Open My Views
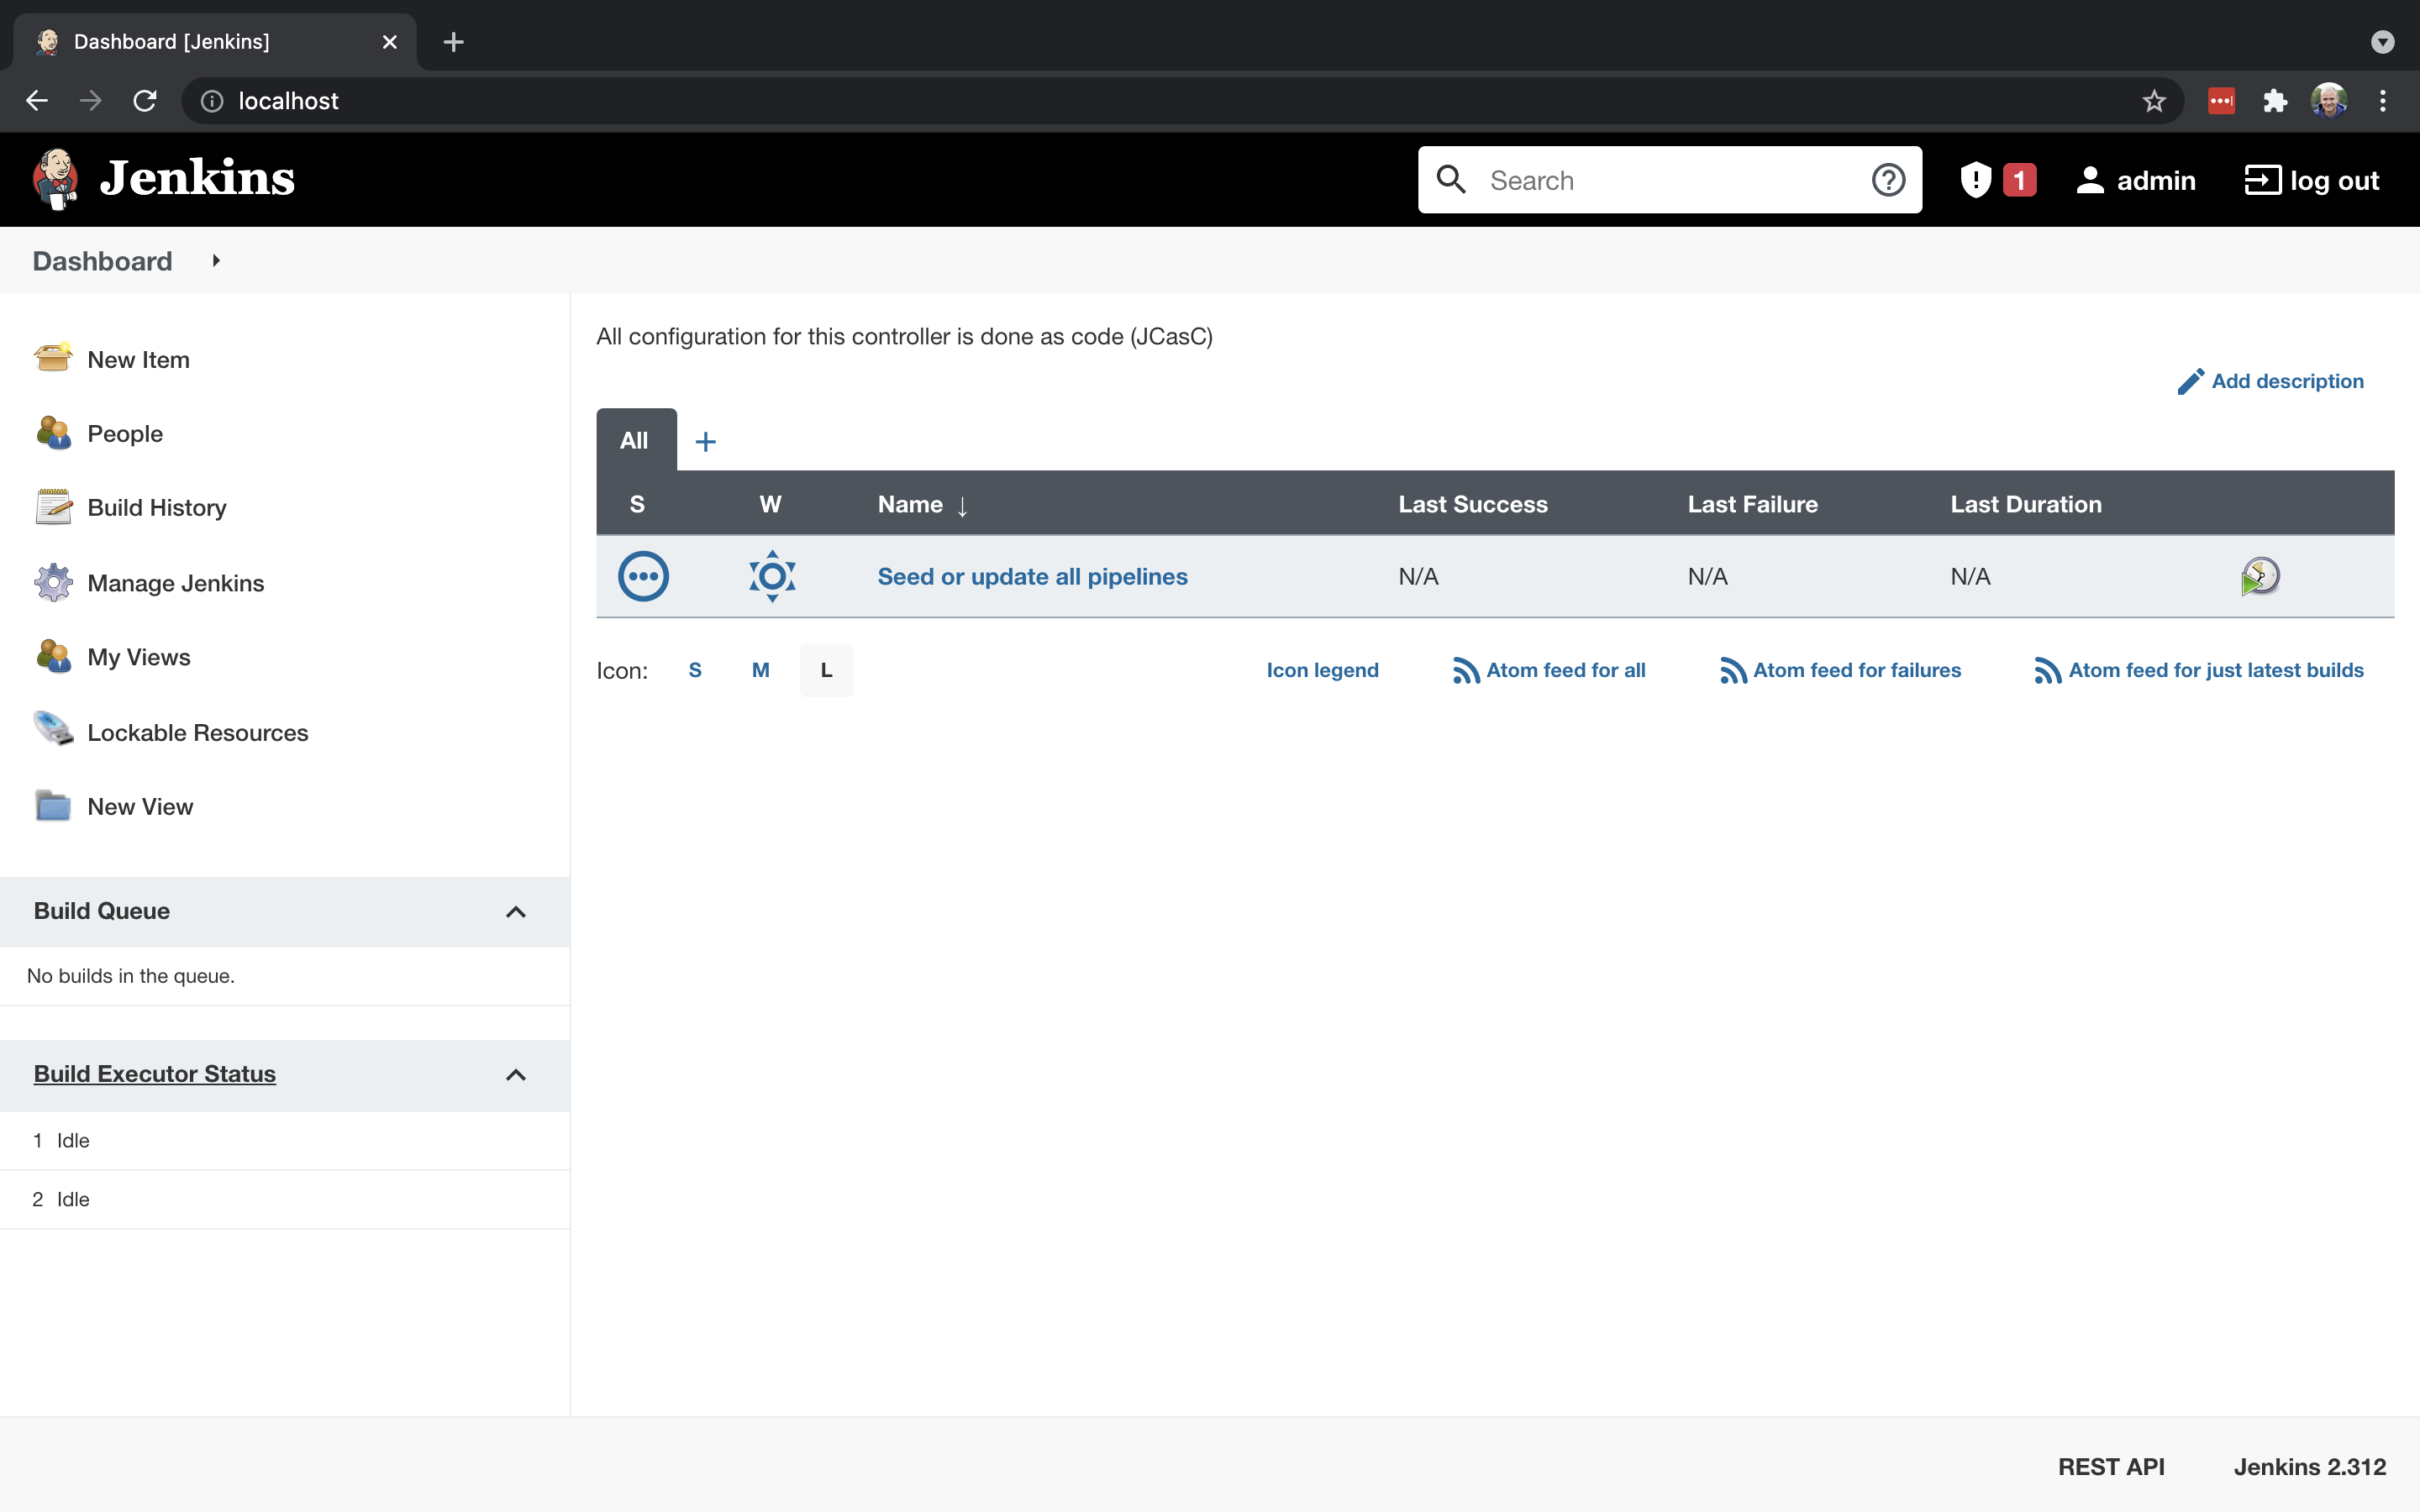The width and height of the screenshot is (2420, 1512). click(139, 657)
